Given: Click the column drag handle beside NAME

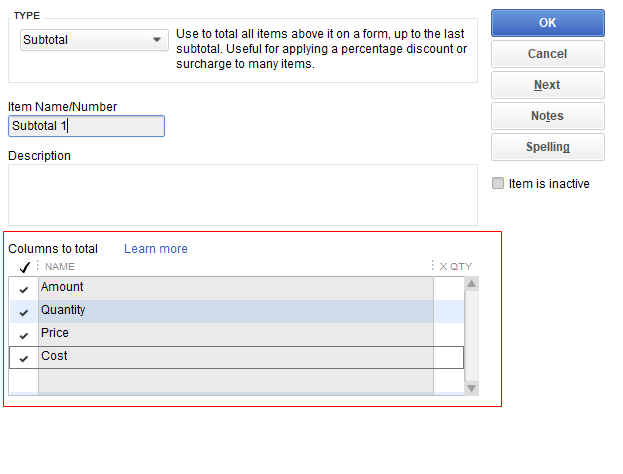Looking at the screenshot, I should [x=38, y=267].
